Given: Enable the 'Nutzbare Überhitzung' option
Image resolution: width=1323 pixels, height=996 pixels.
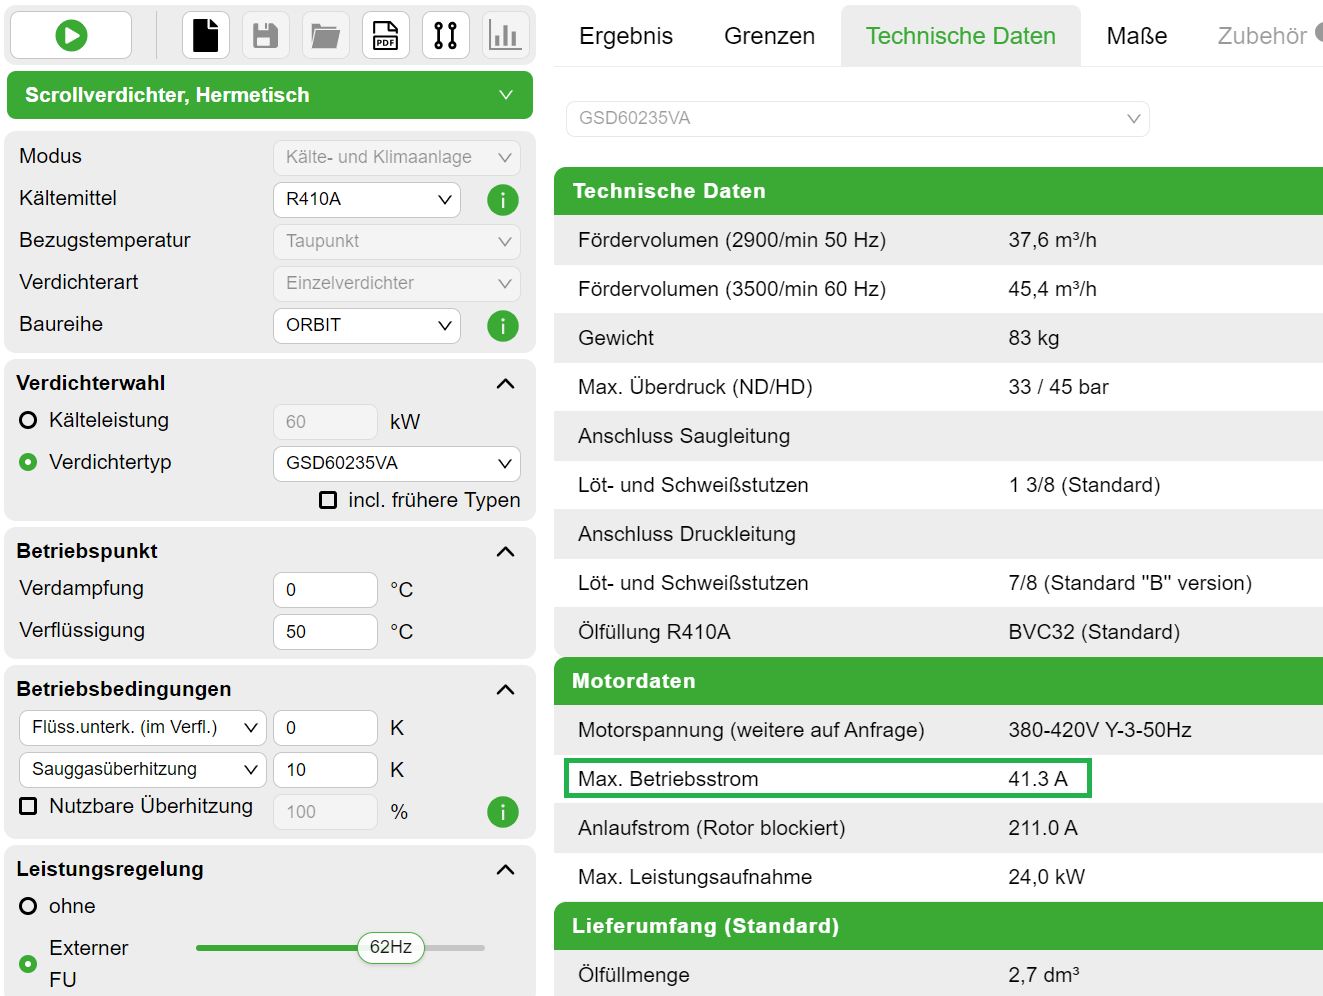Looking at the screenshot, I should click(27, 806).
